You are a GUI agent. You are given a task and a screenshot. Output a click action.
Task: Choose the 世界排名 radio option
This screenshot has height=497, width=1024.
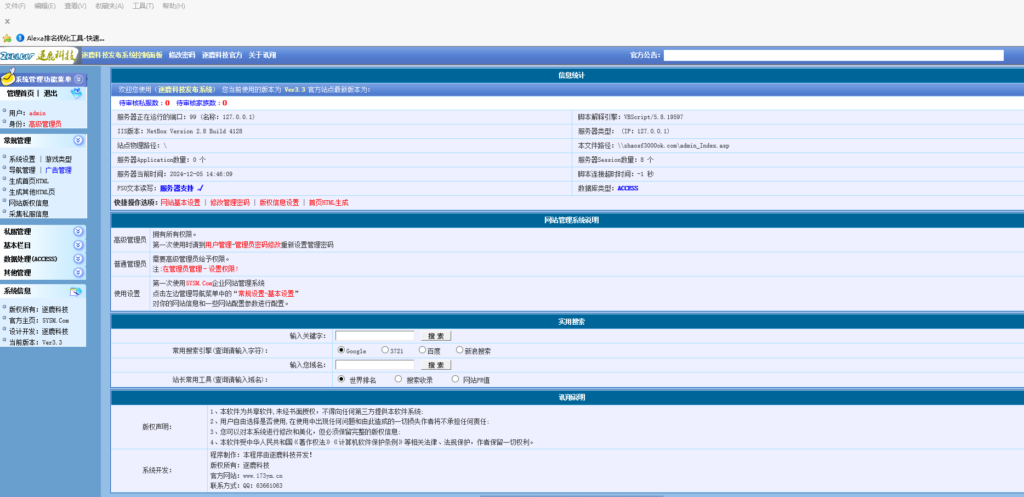coord(342,380)
